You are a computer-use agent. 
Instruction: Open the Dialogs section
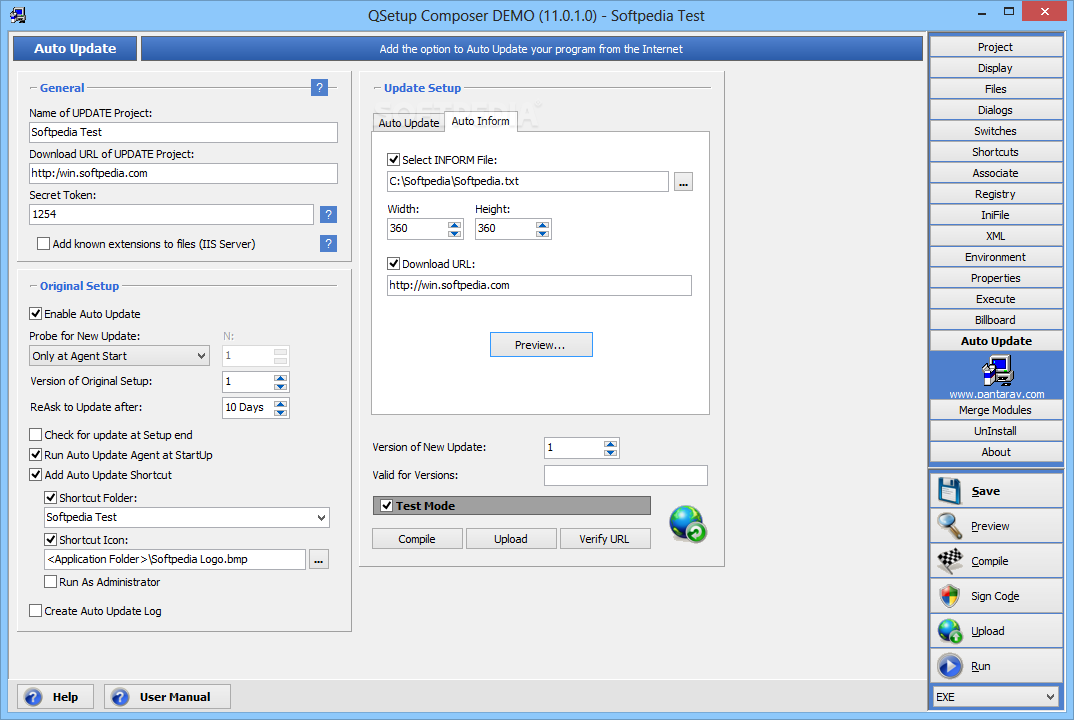[995, 110]
